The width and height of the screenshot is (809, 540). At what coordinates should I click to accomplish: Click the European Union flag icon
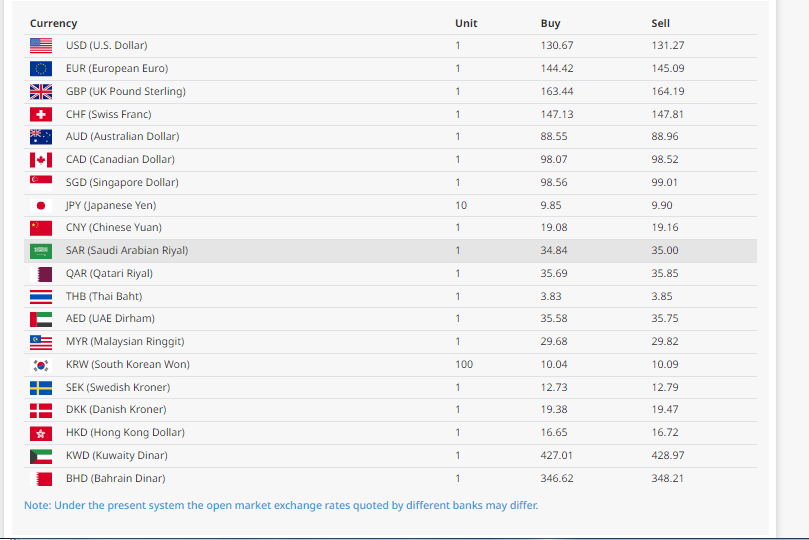point(40,69)
